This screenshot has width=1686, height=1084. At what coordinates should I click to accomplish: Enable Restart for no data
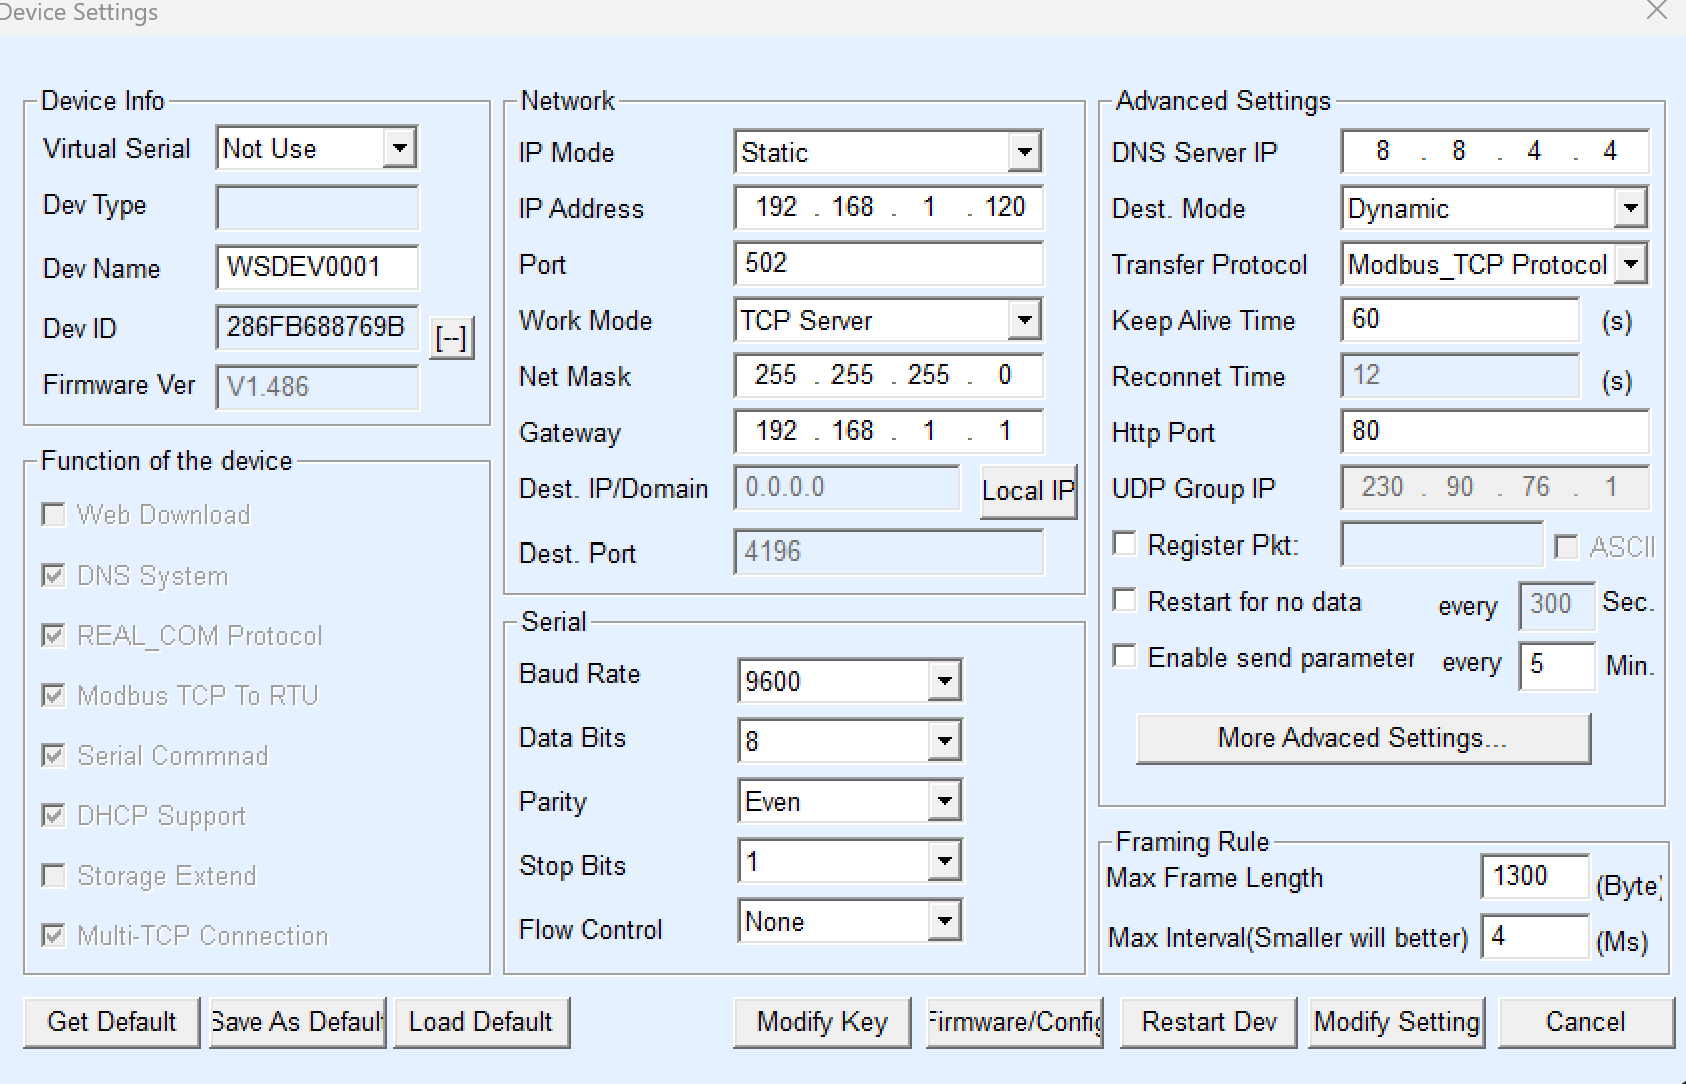[1123, 600]
